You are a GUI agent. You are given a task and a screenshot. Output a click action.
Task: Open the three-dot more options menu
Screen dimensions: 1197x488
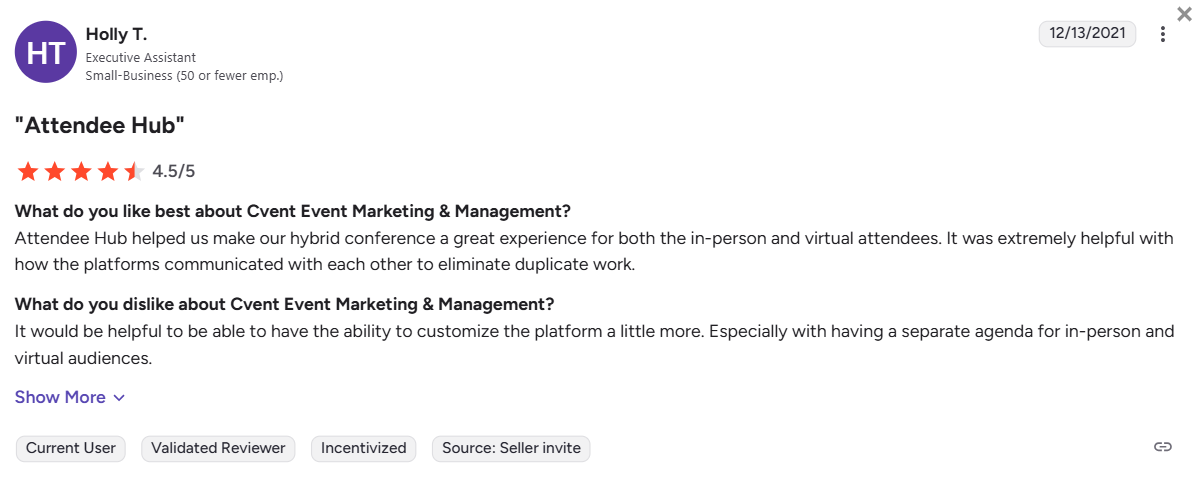[1162, 34]
